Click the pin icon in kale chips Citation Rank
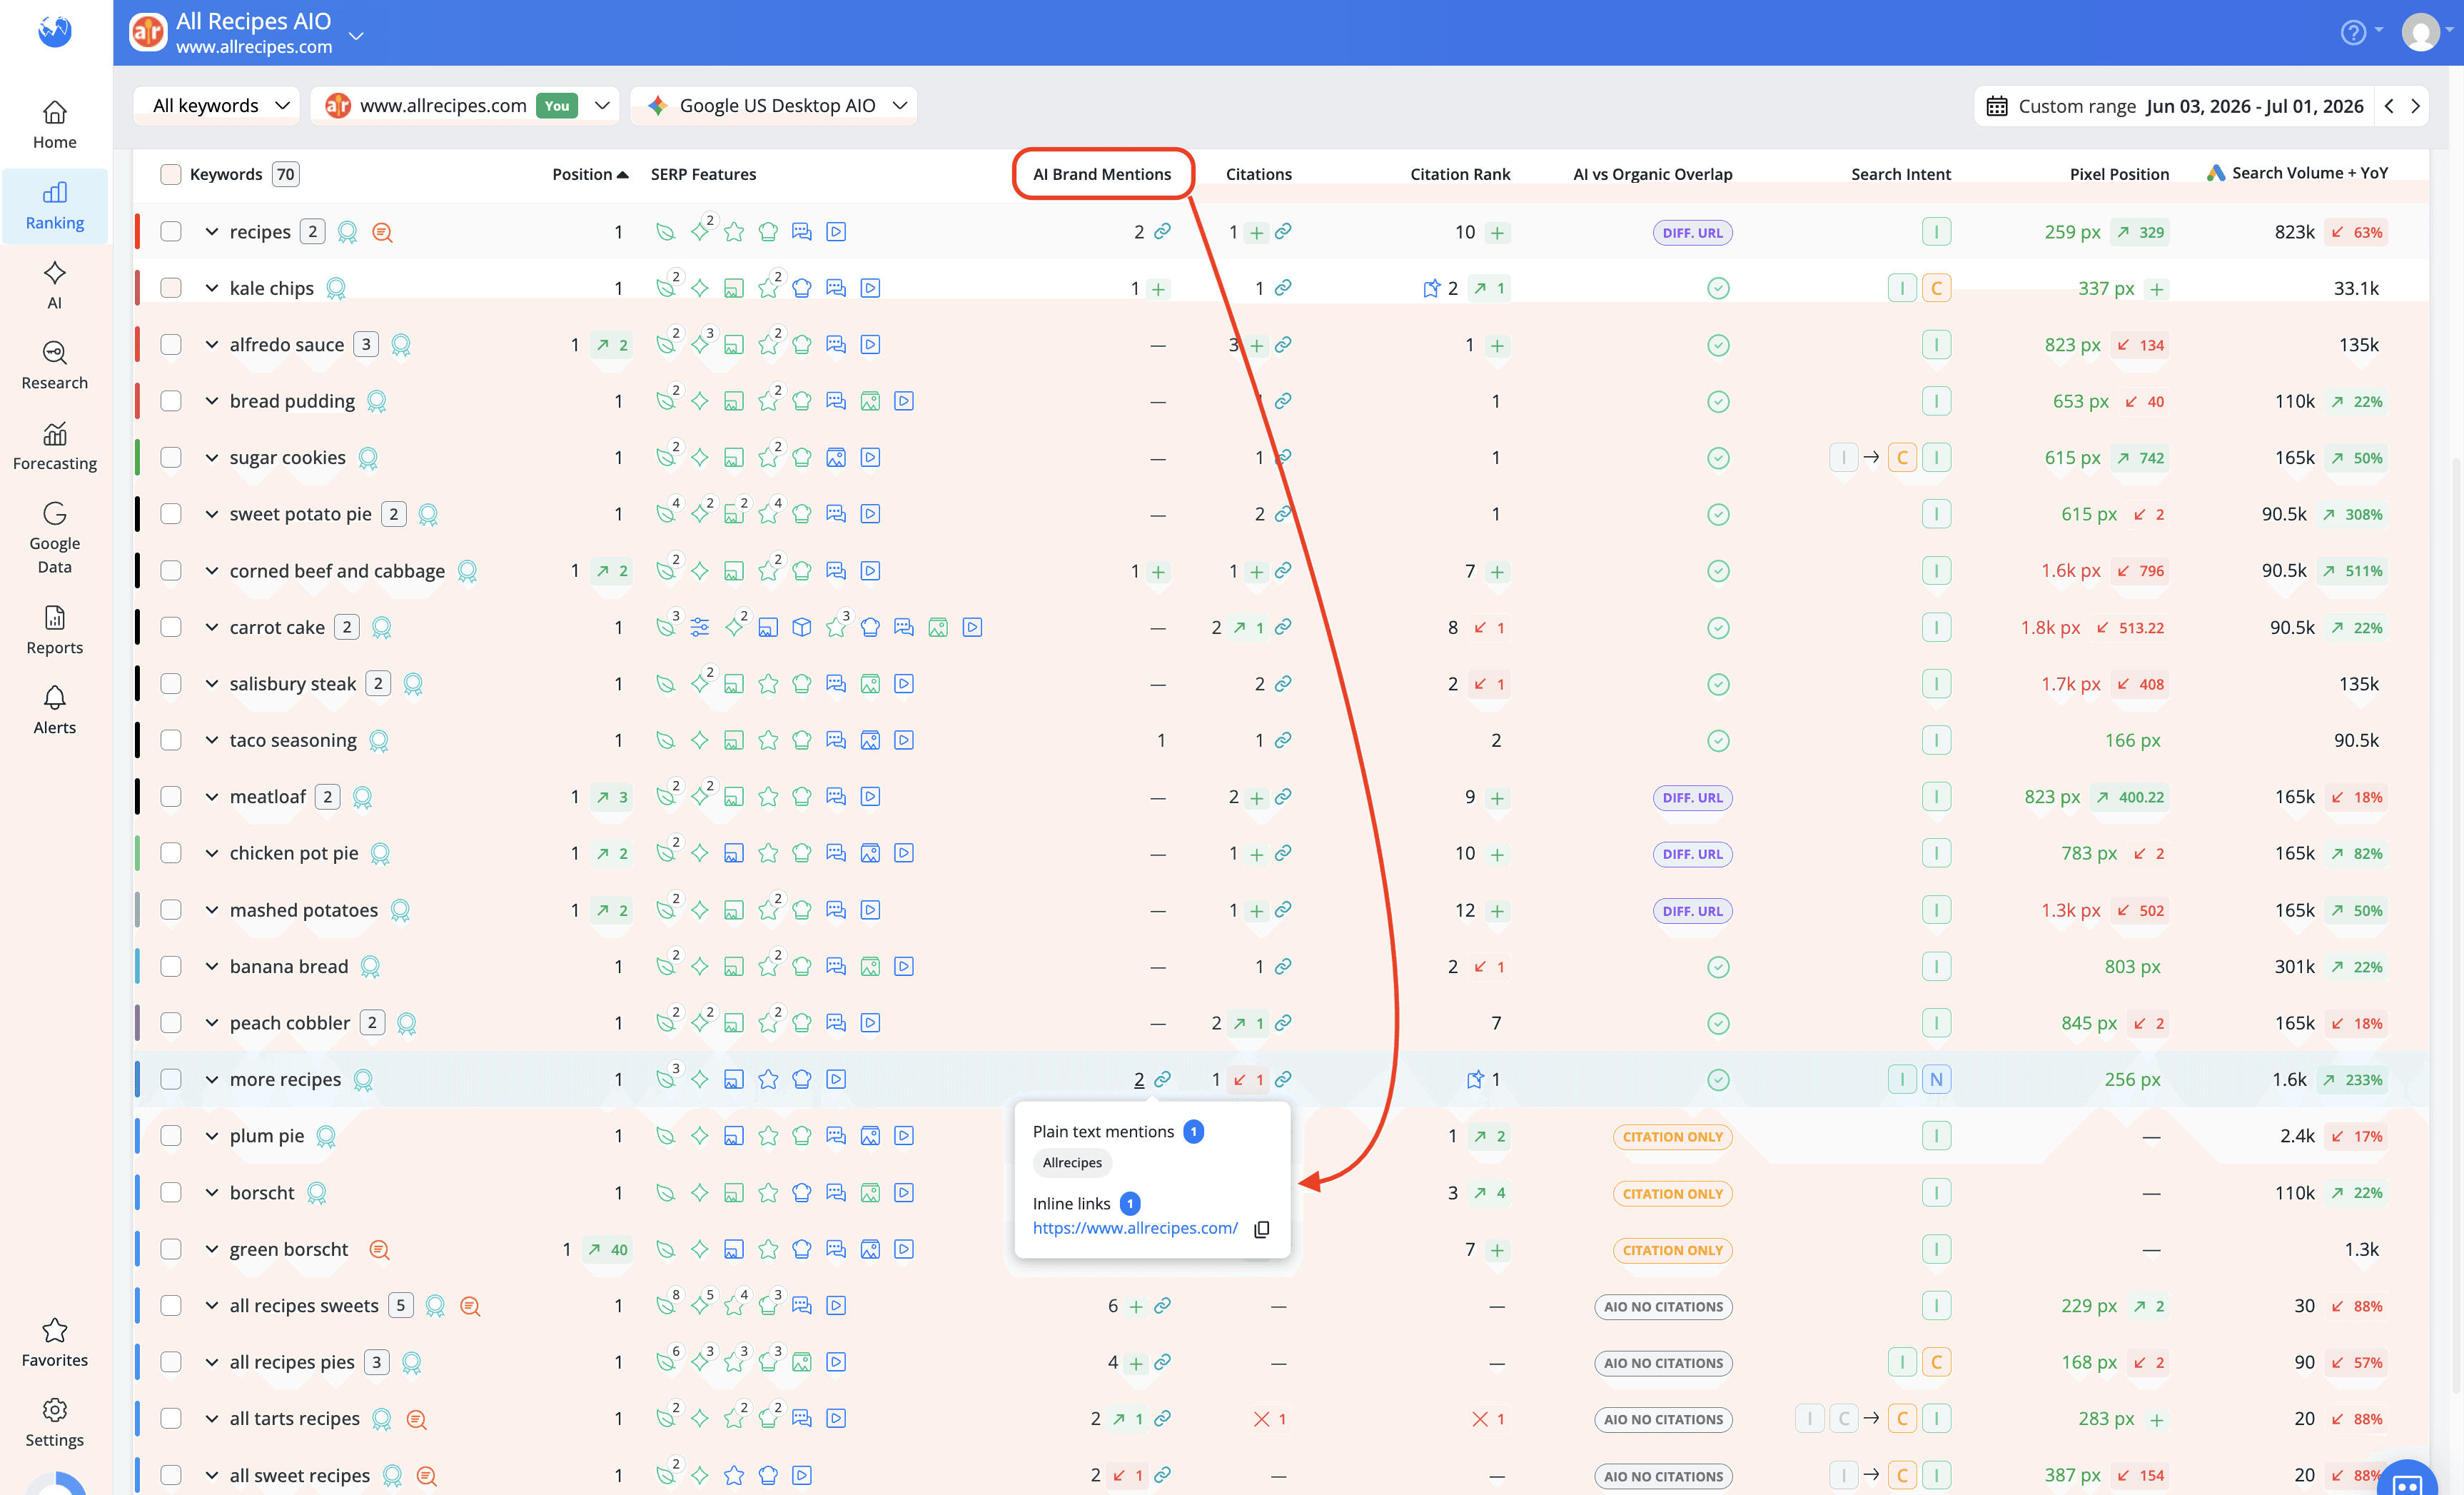 pos(1431,288)
